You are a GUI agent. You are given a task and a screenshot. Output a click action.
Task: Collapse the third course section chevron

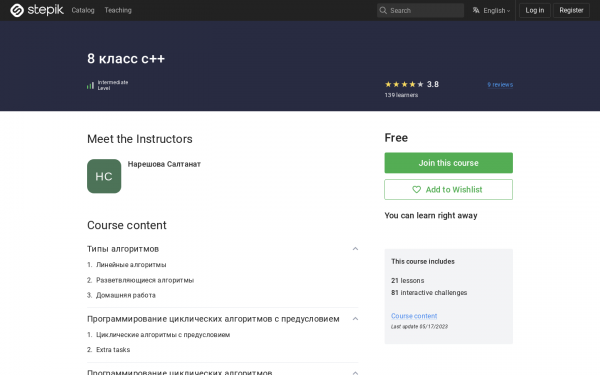tap(355, 372)
